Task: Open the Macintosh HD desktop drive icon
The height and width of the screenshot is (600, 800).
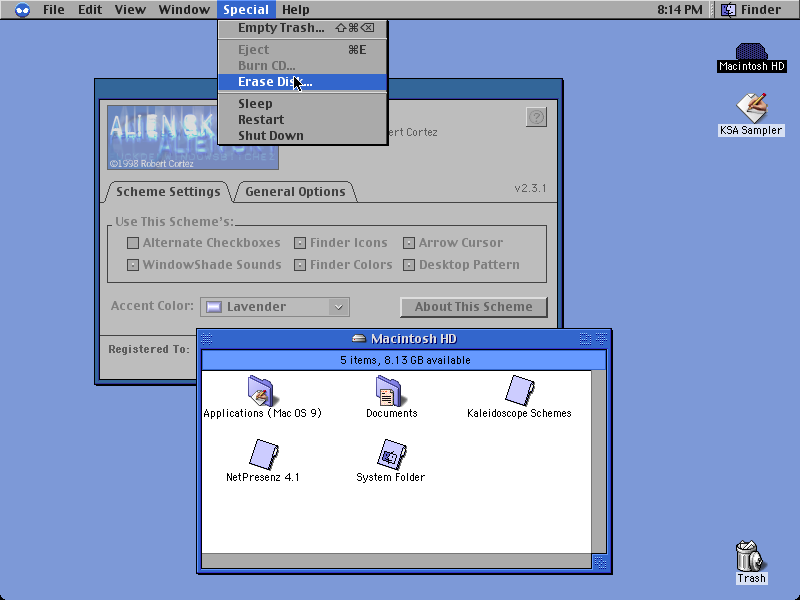Action: pos(751,52)
